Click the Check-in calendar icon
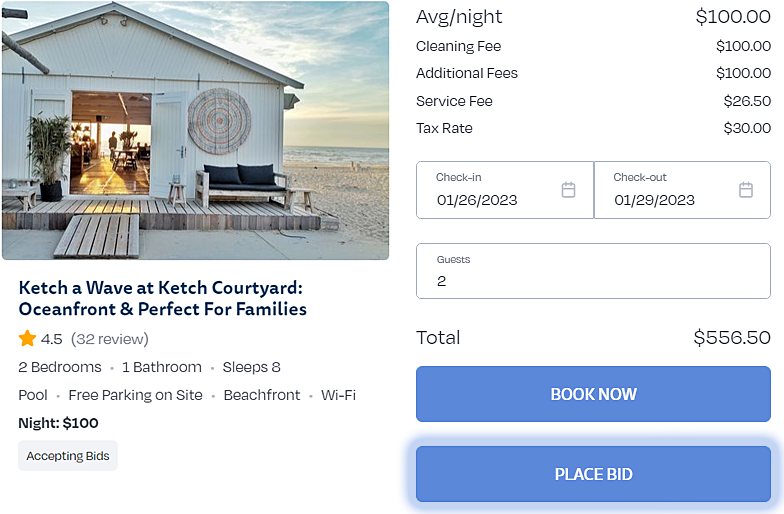 click(x=568, y=190)
